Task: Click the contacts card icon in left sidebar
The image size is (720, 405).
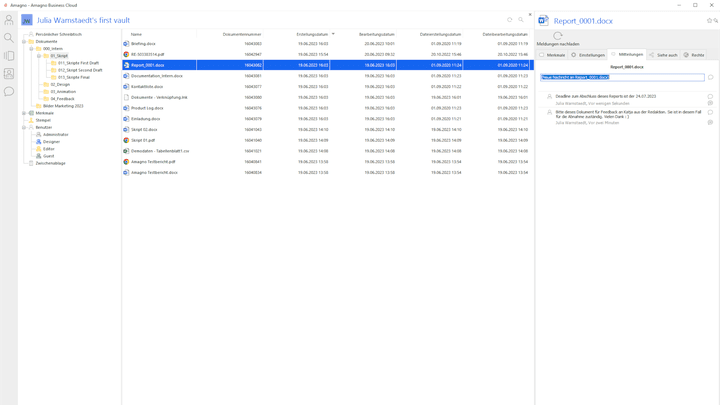Action: (9, 74)
